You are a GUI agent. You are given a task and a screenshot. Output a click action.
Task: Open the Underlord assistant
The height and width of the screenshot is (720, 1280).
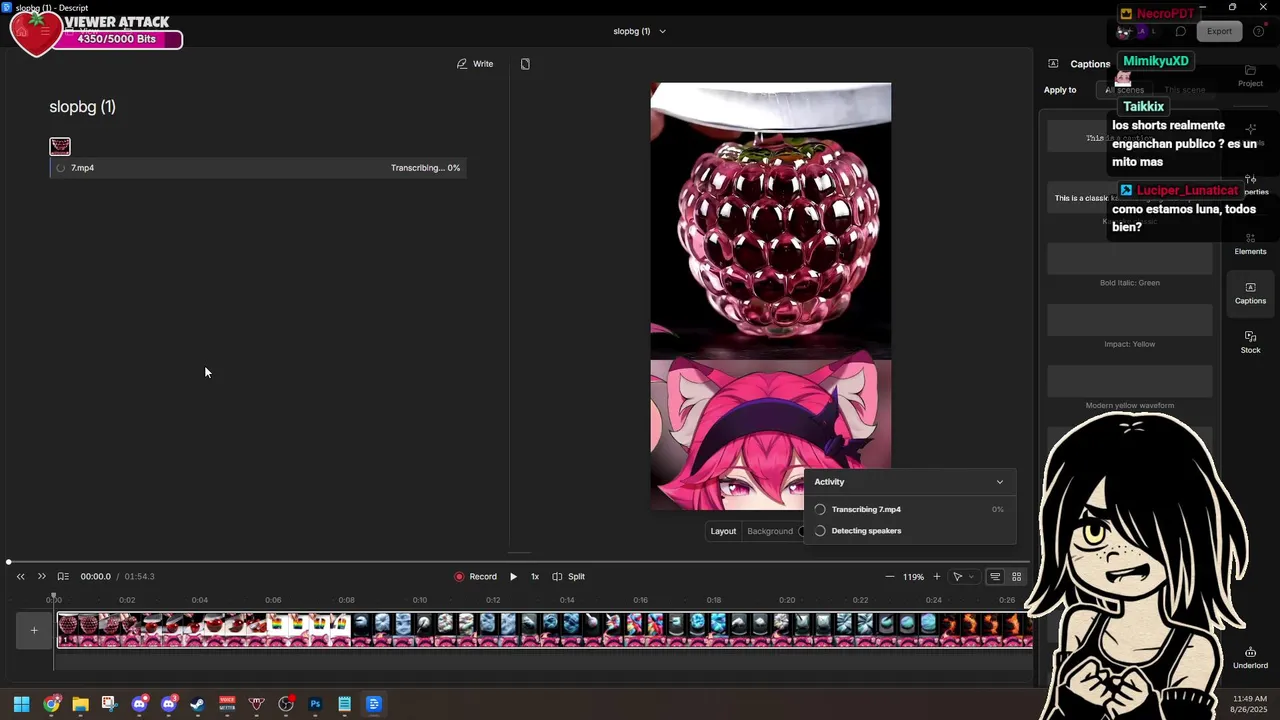coord(1250,657)
